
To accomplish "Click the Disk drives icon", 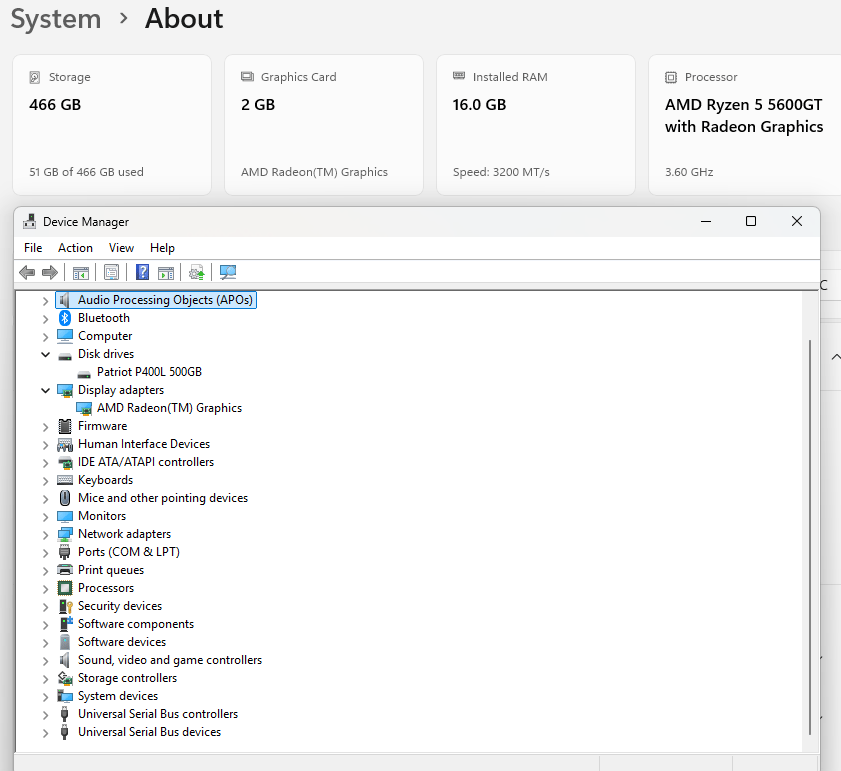I will tap(65, 356).
